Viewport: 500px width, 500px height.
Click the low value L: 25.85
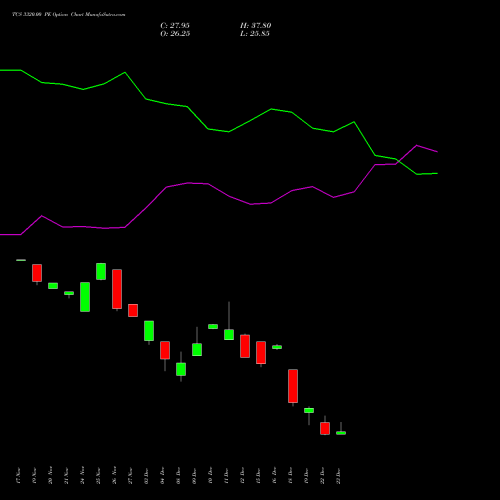click(x=255, y=34)
